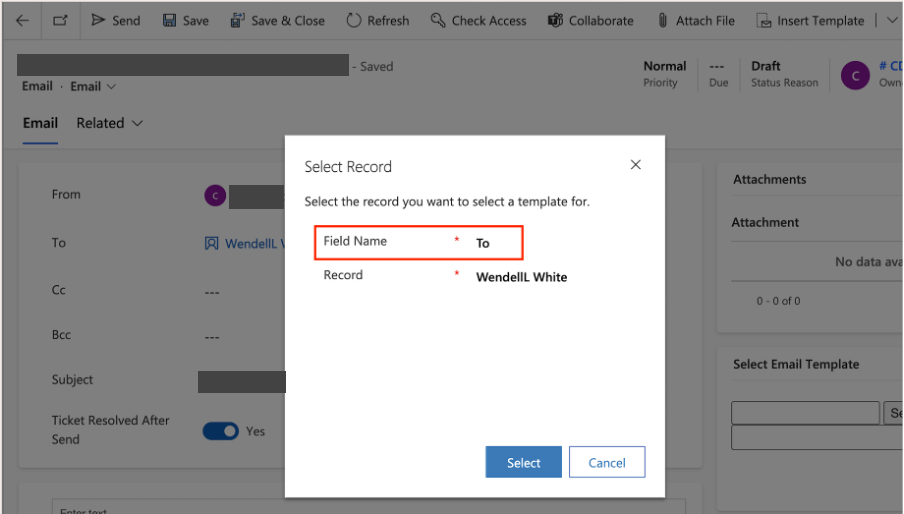Click the Select Email Template search box
904x514 pixels.
click(805, 413)
